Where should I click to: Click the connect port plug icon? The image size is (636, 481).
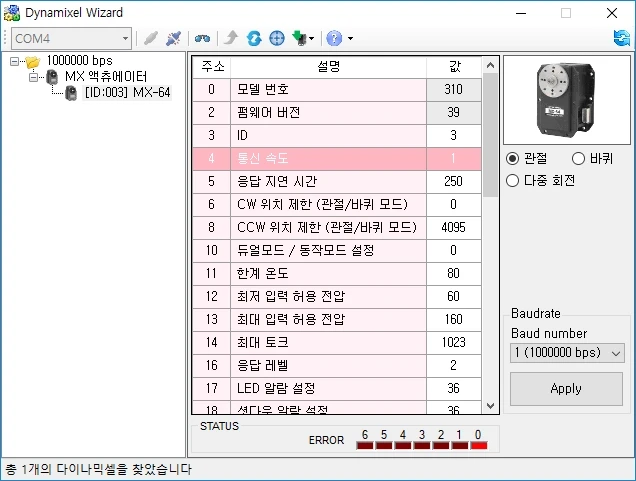click(x=150, y=38)
